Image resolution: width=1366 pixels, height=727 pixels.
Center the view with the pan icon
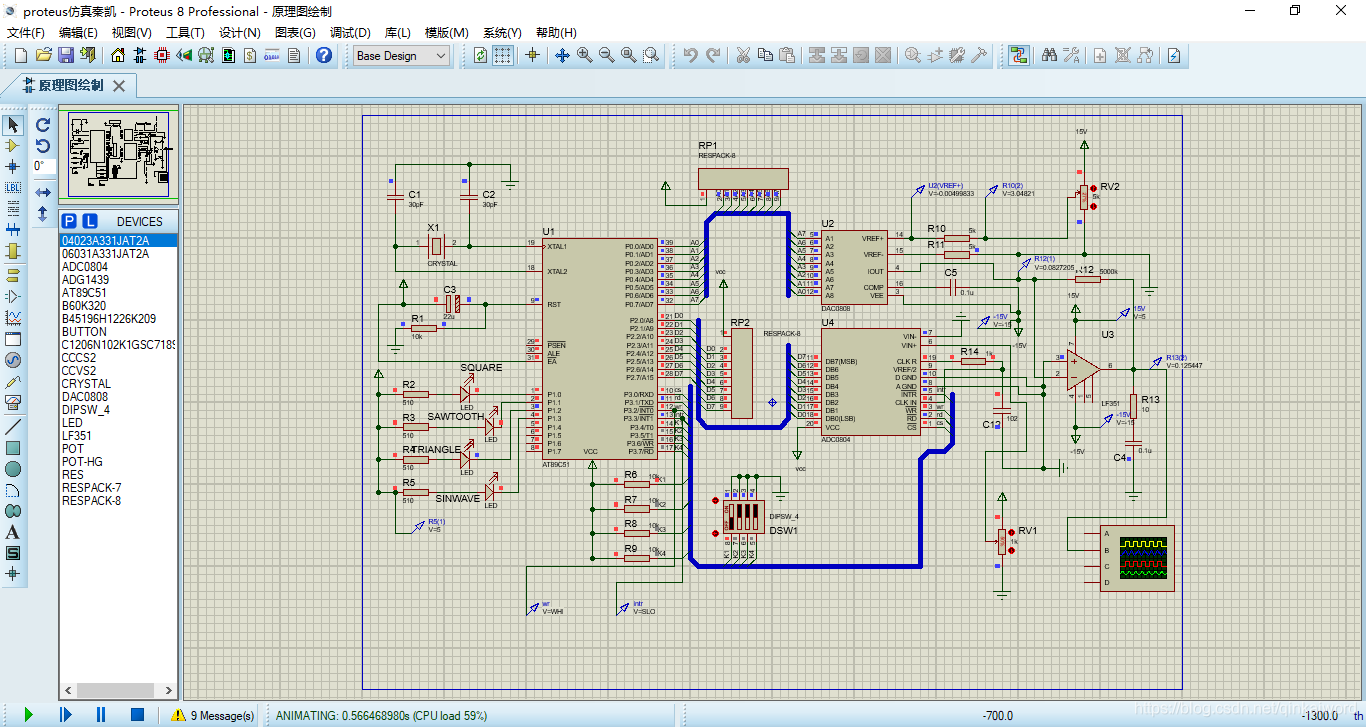pyautogui.click(x=562, y=56)
